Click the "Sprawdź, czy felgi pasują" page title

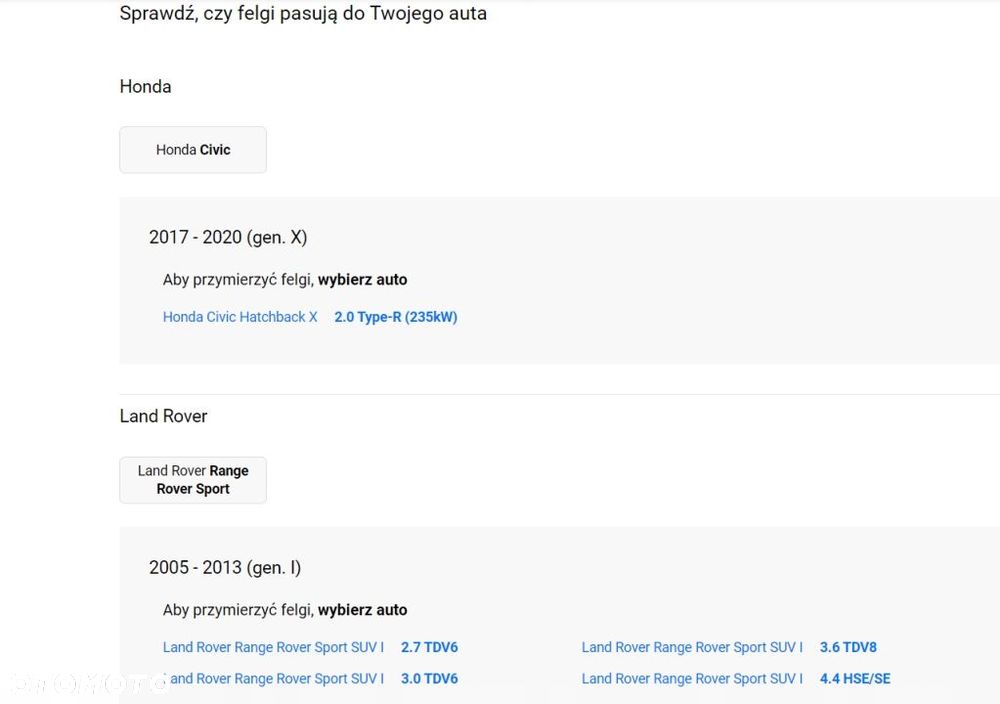303,14
